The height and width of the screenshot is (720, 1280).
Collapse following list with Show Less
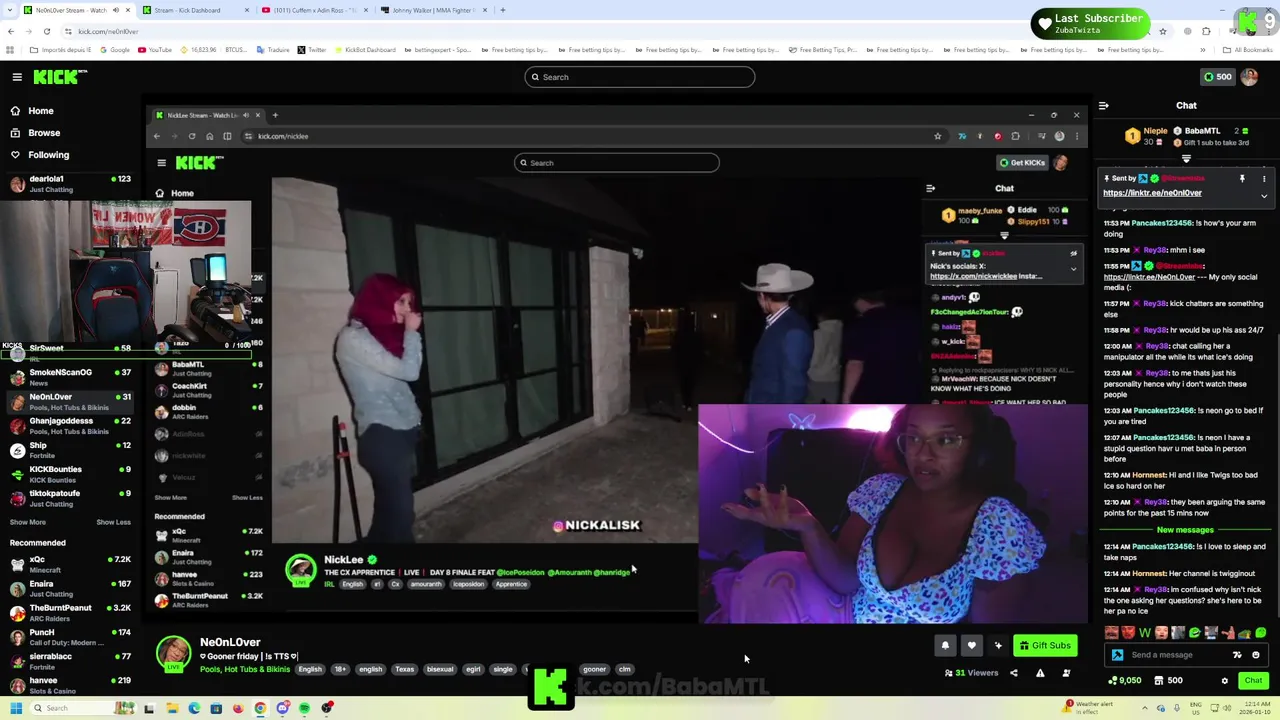[x=113, y=522]
